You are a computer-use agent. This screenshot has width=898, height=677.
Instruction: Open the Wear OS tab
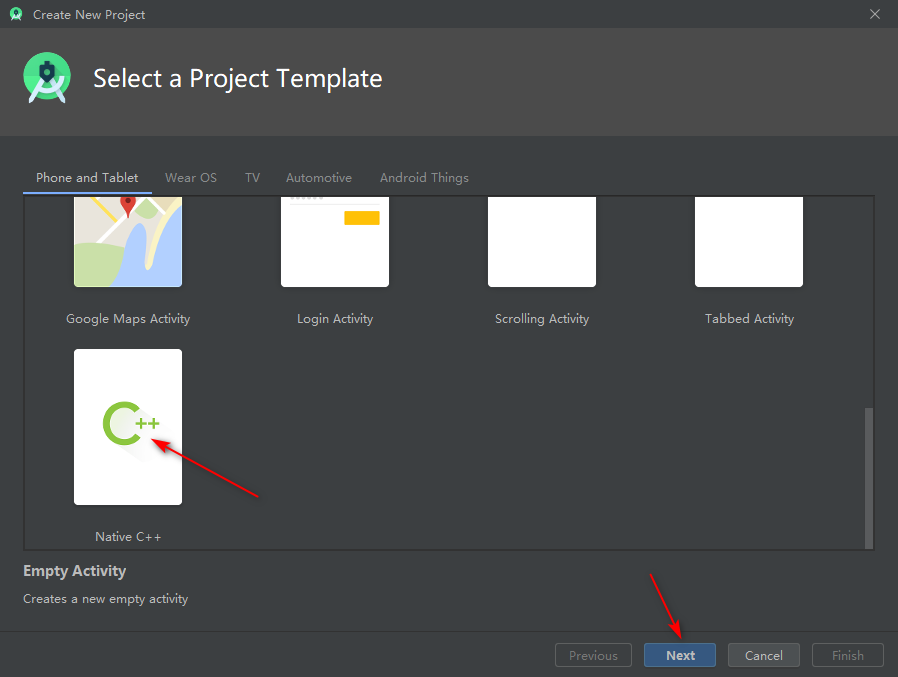tap(191, 178)
